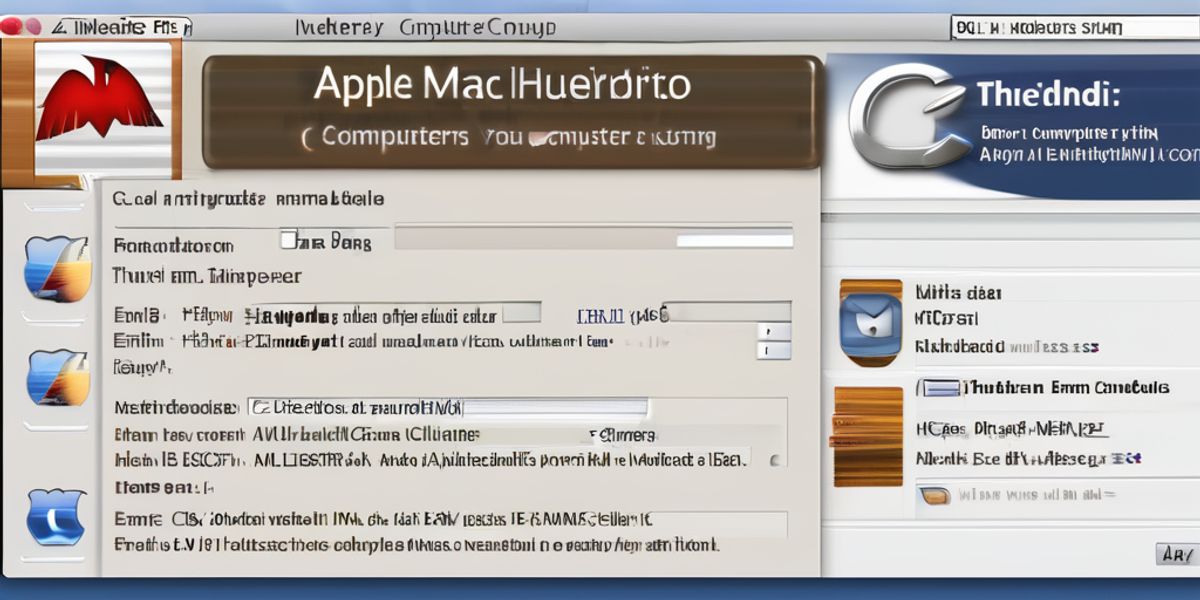The height and width of the screenshot is (600, 1200).
Task: Click the Thuahan Emm Canedels row text
Action: pos(1066,388)
